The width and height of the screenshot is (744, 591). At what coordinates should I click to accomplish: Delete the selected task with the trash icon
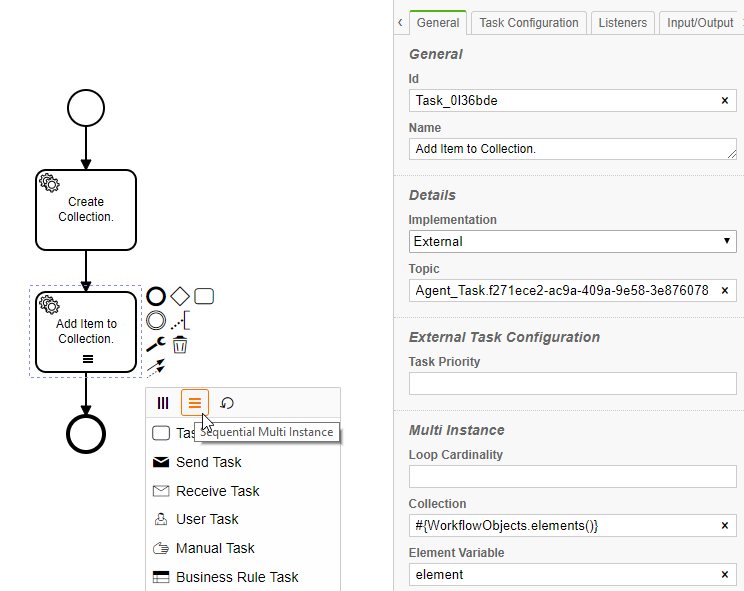[180, 345]
